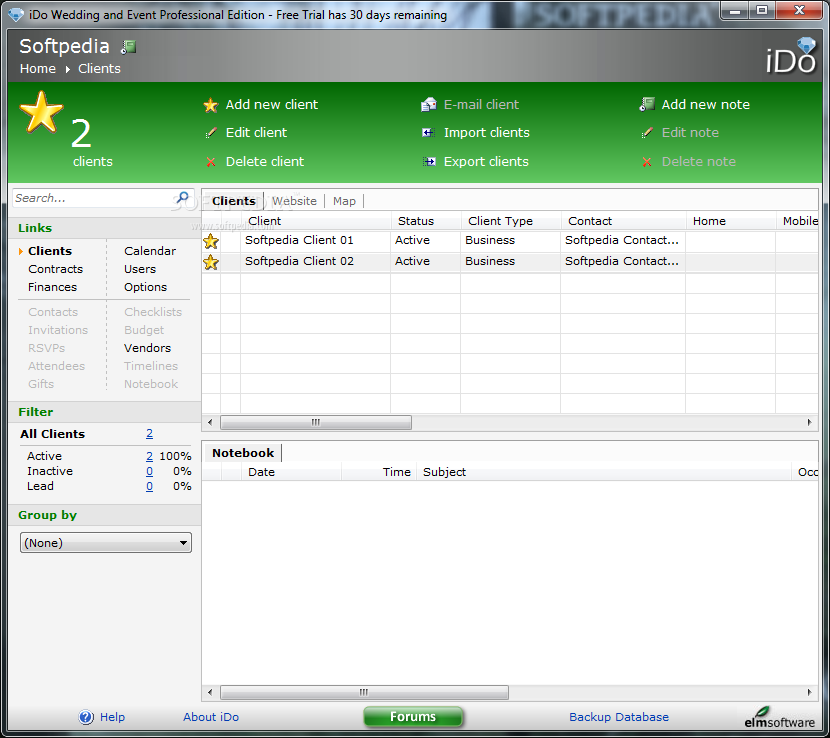
Task: Click clients grid right scroll arrow
Action: [x=809, y=422]
